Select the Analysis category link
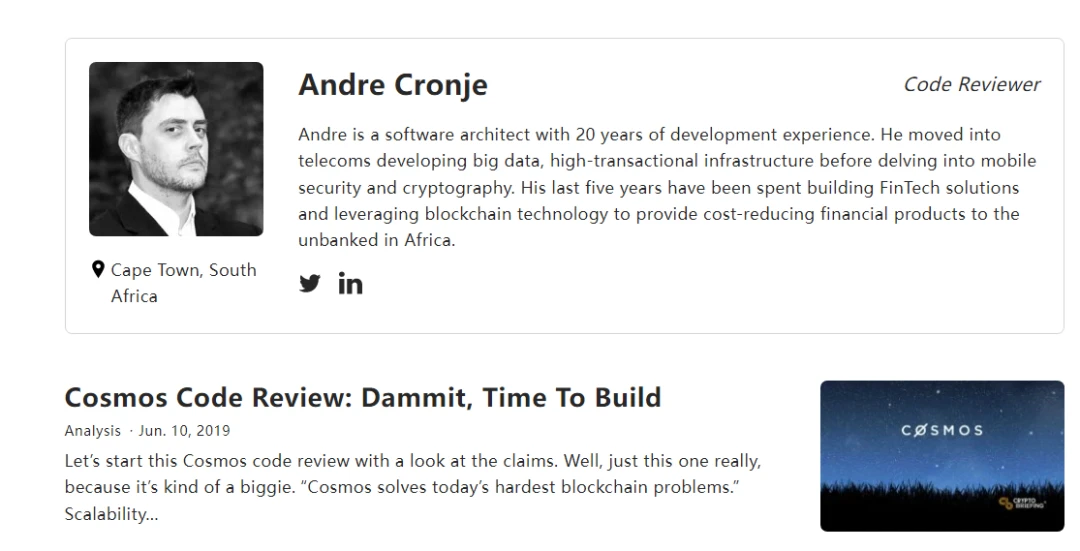 point(92,430)
